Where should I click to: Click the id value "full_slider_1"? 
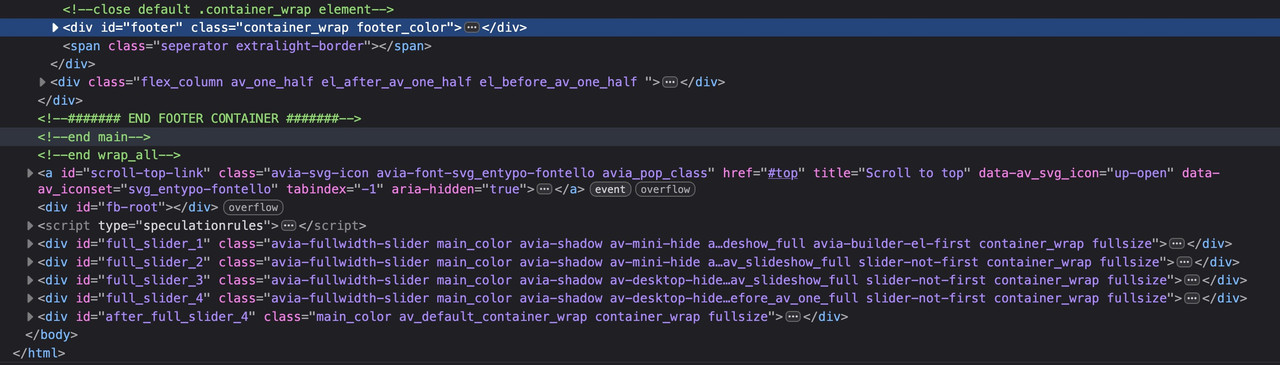tap(152, 244)
